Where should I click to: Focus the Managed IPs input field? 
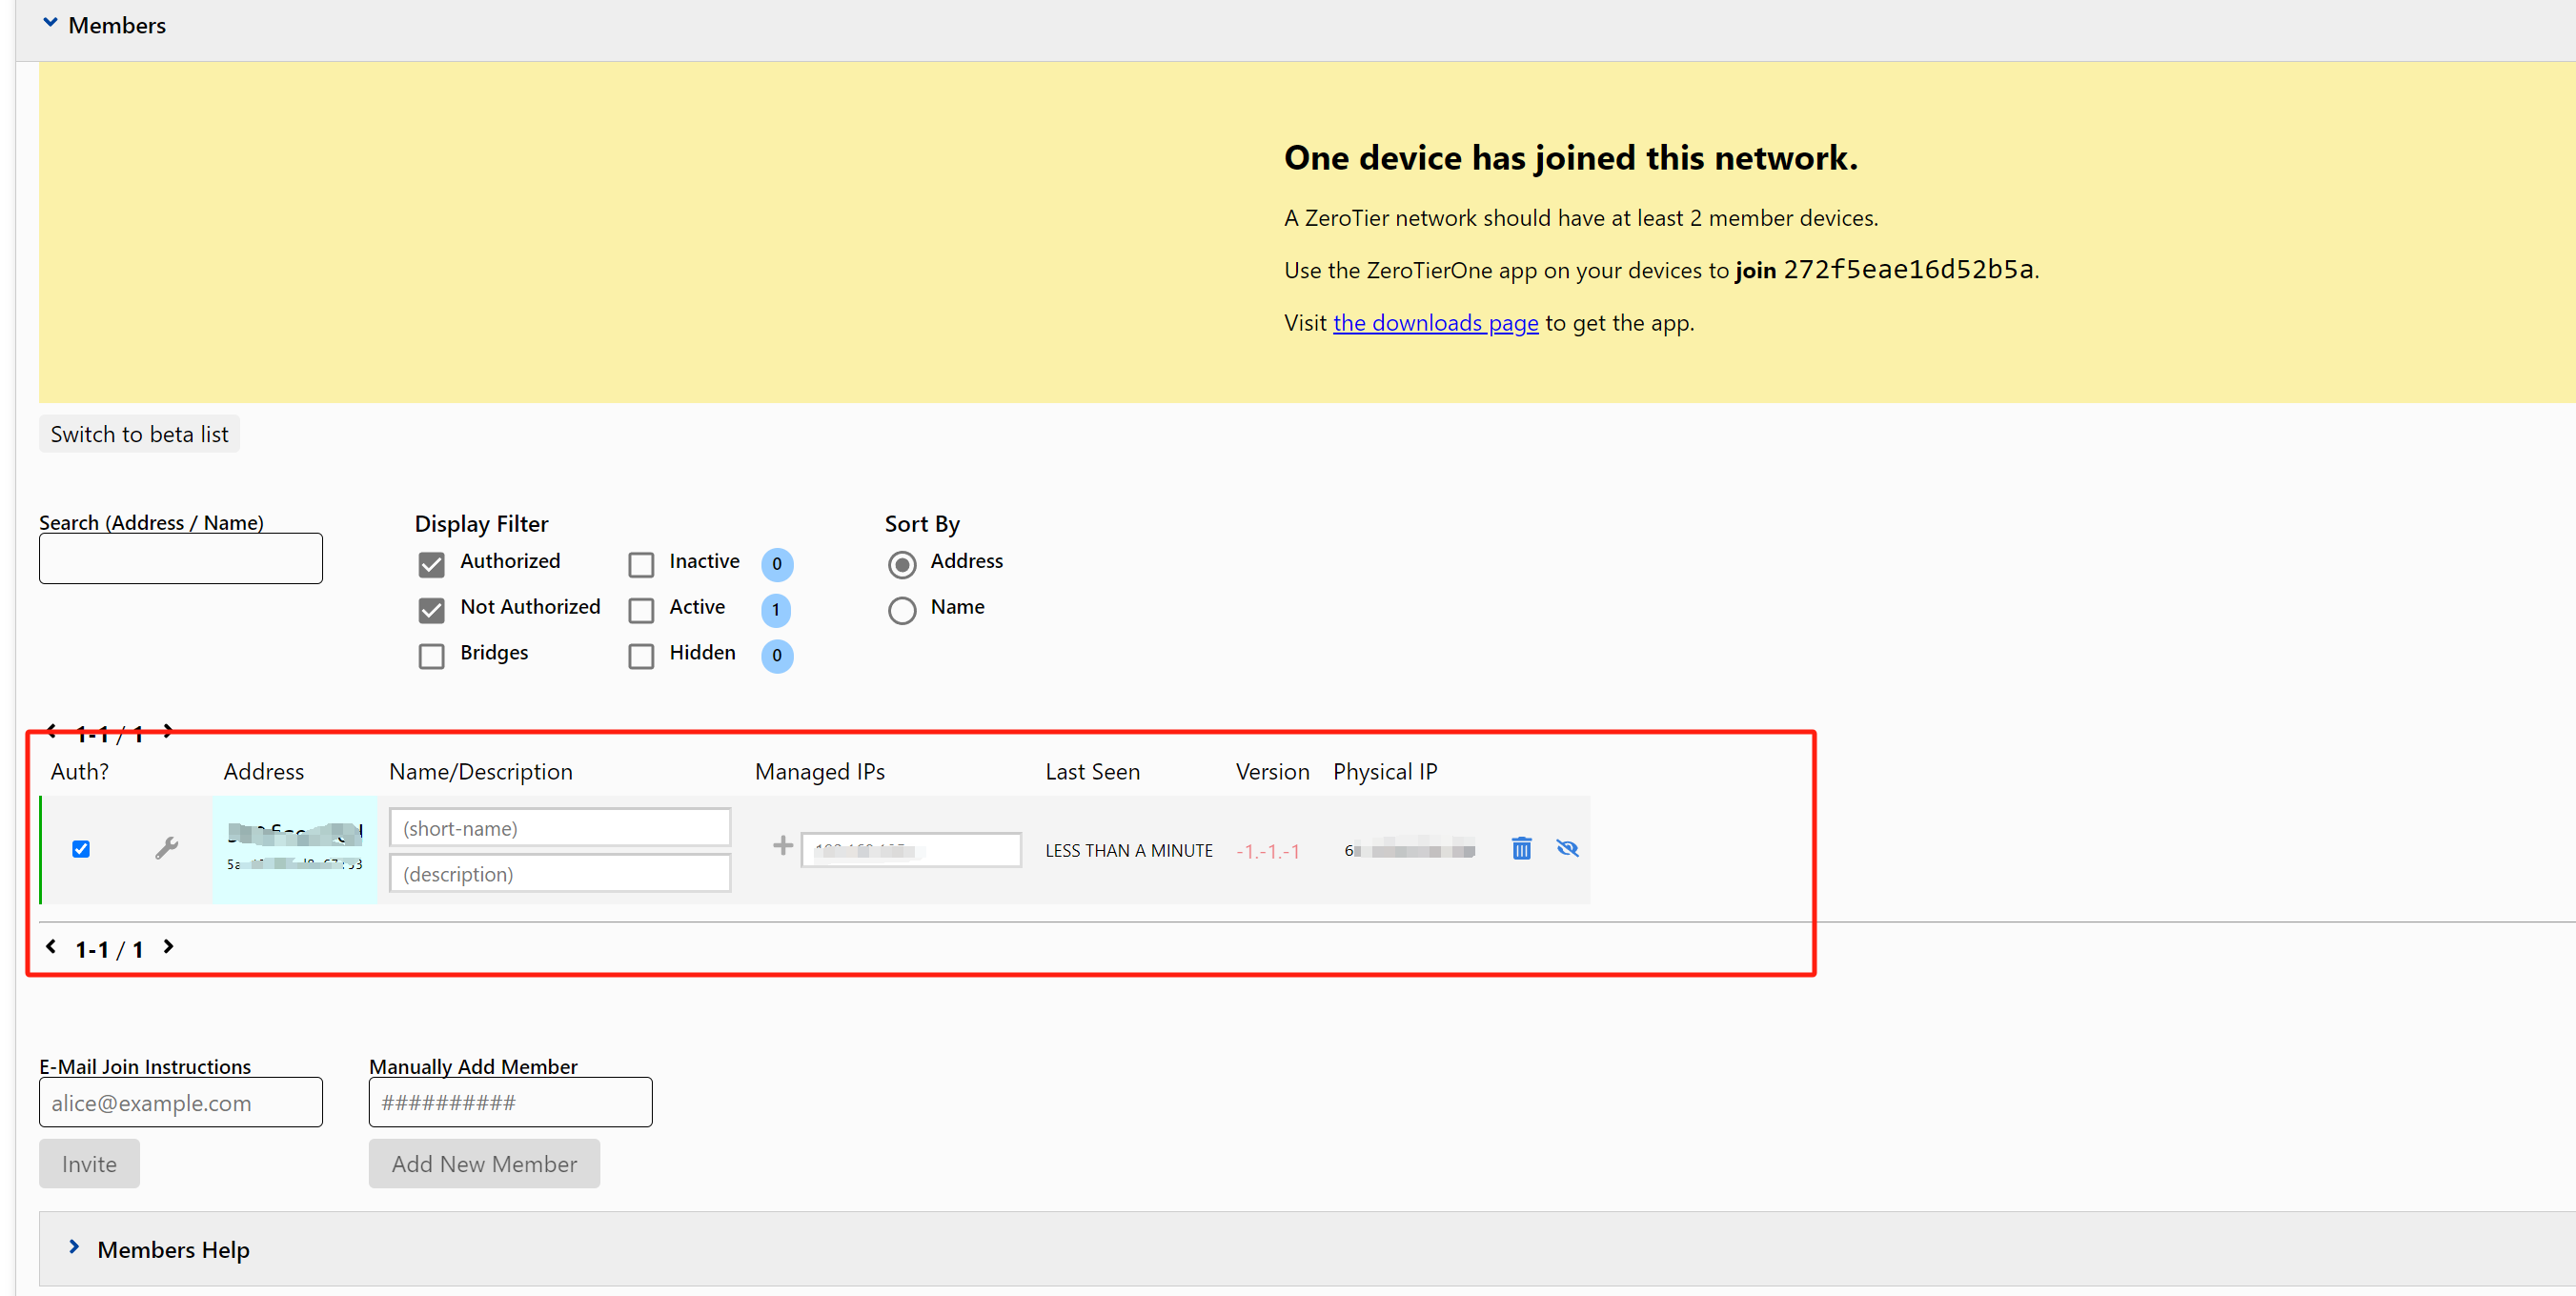tap(911, 850)
